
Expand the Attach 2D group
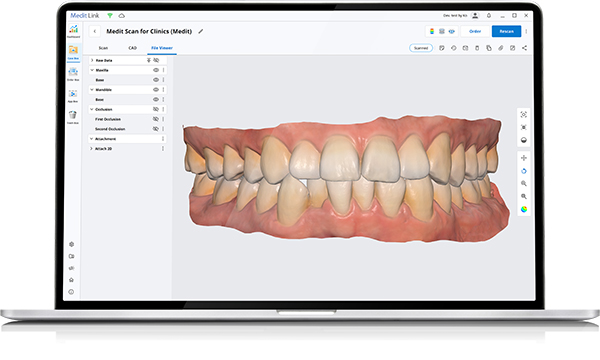(x=91, y=148)
